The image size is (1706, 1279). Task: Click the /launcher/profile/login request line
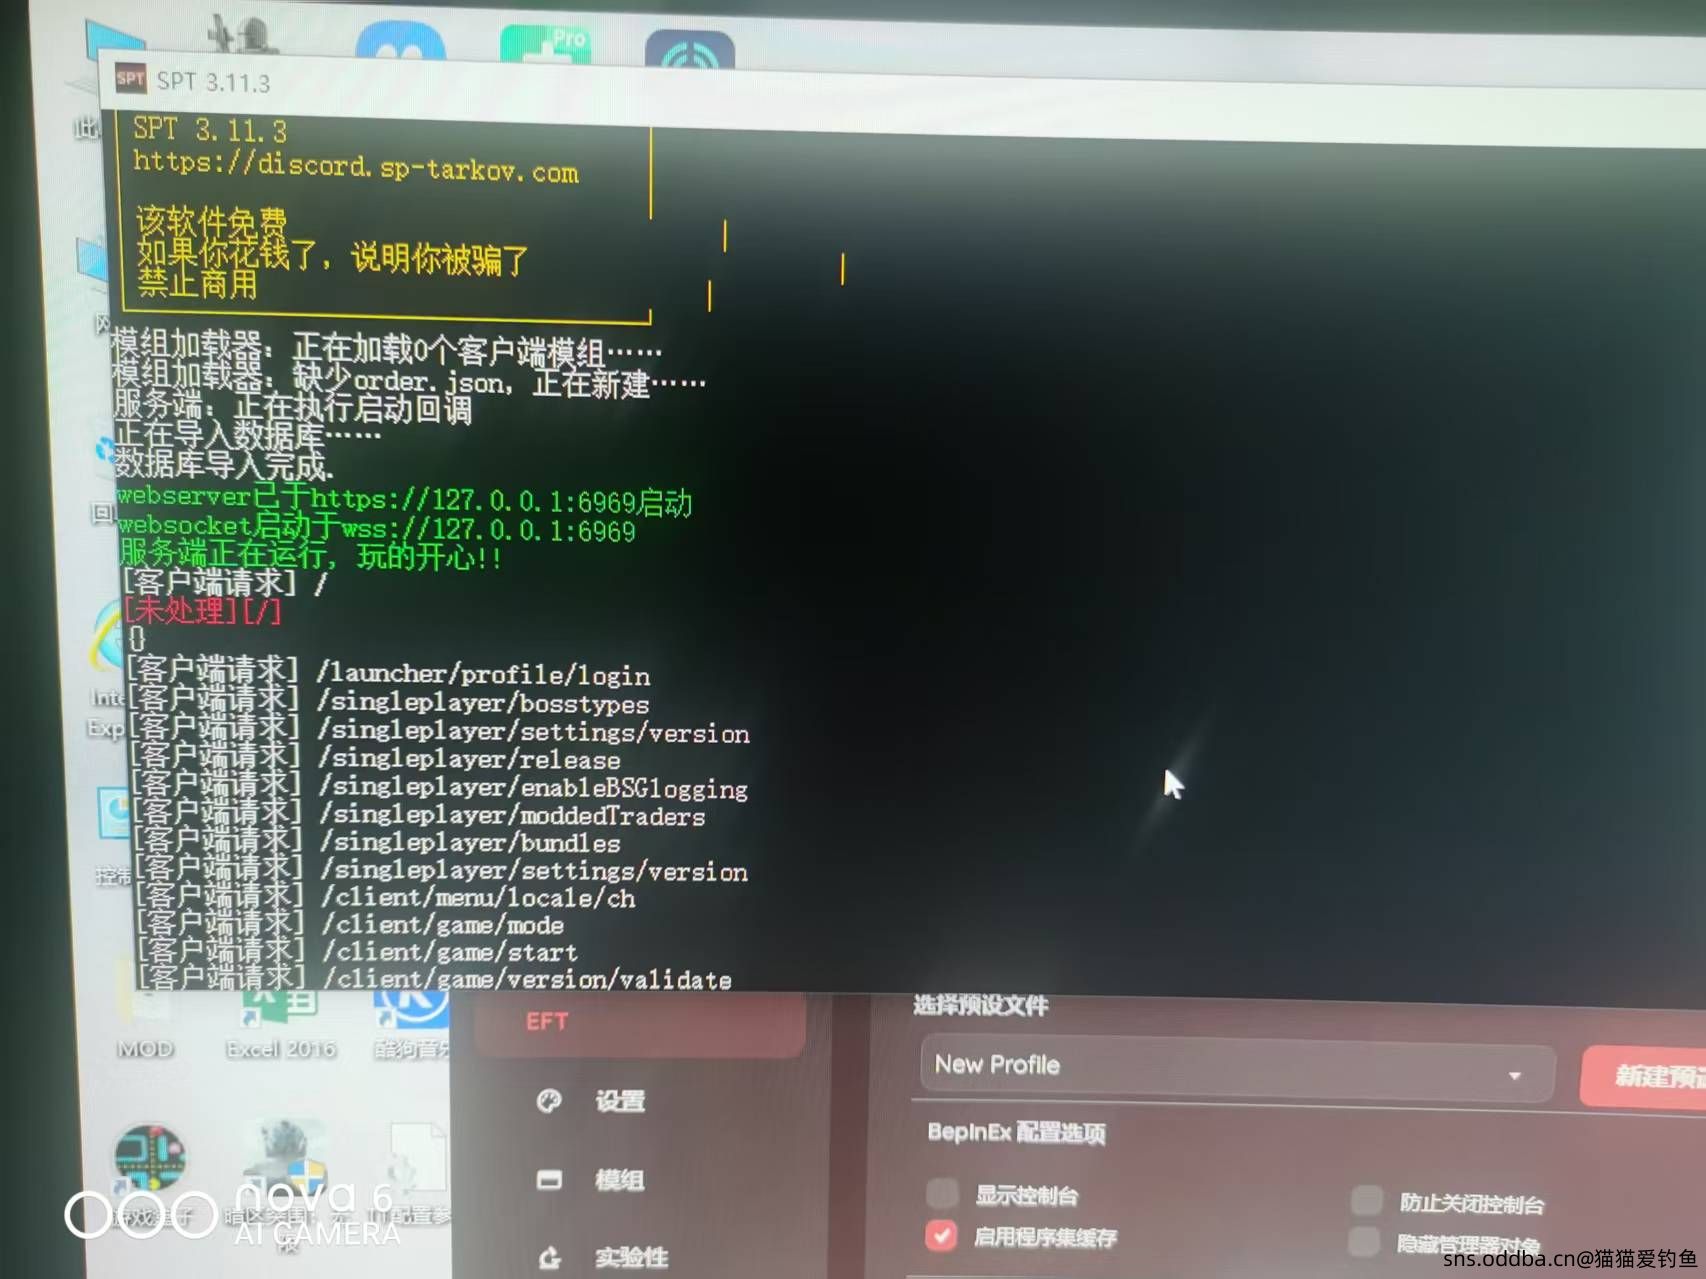(x=389, y=673)
